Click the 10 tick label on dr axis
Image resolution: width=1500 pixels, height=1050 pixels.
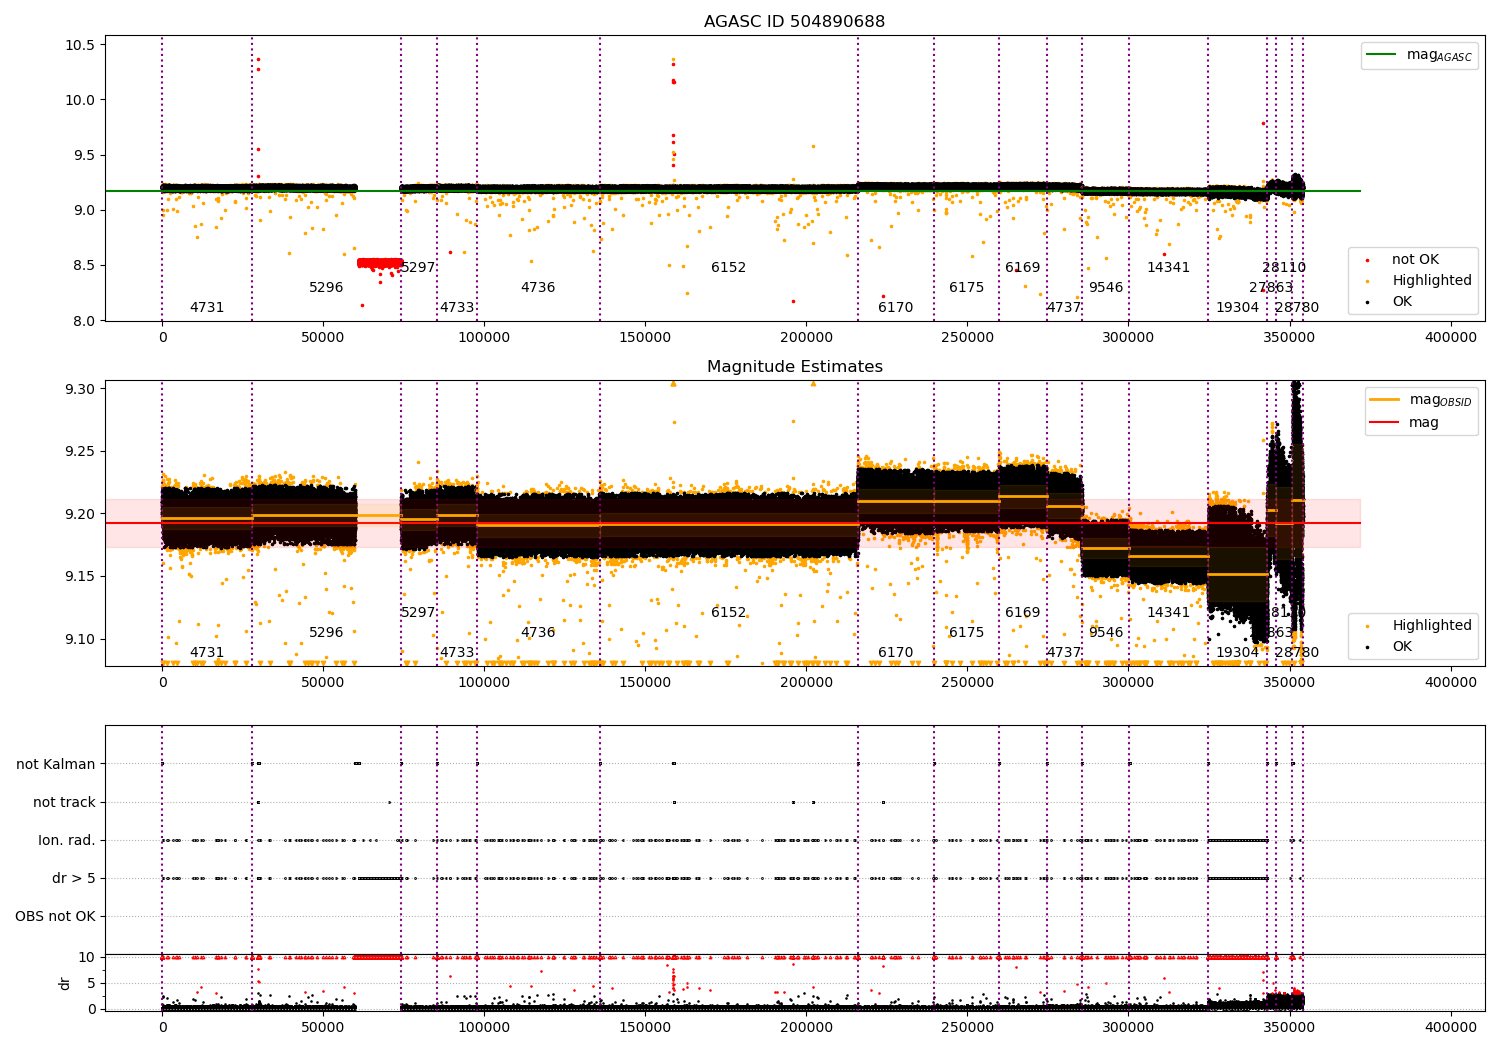(87, 958)
